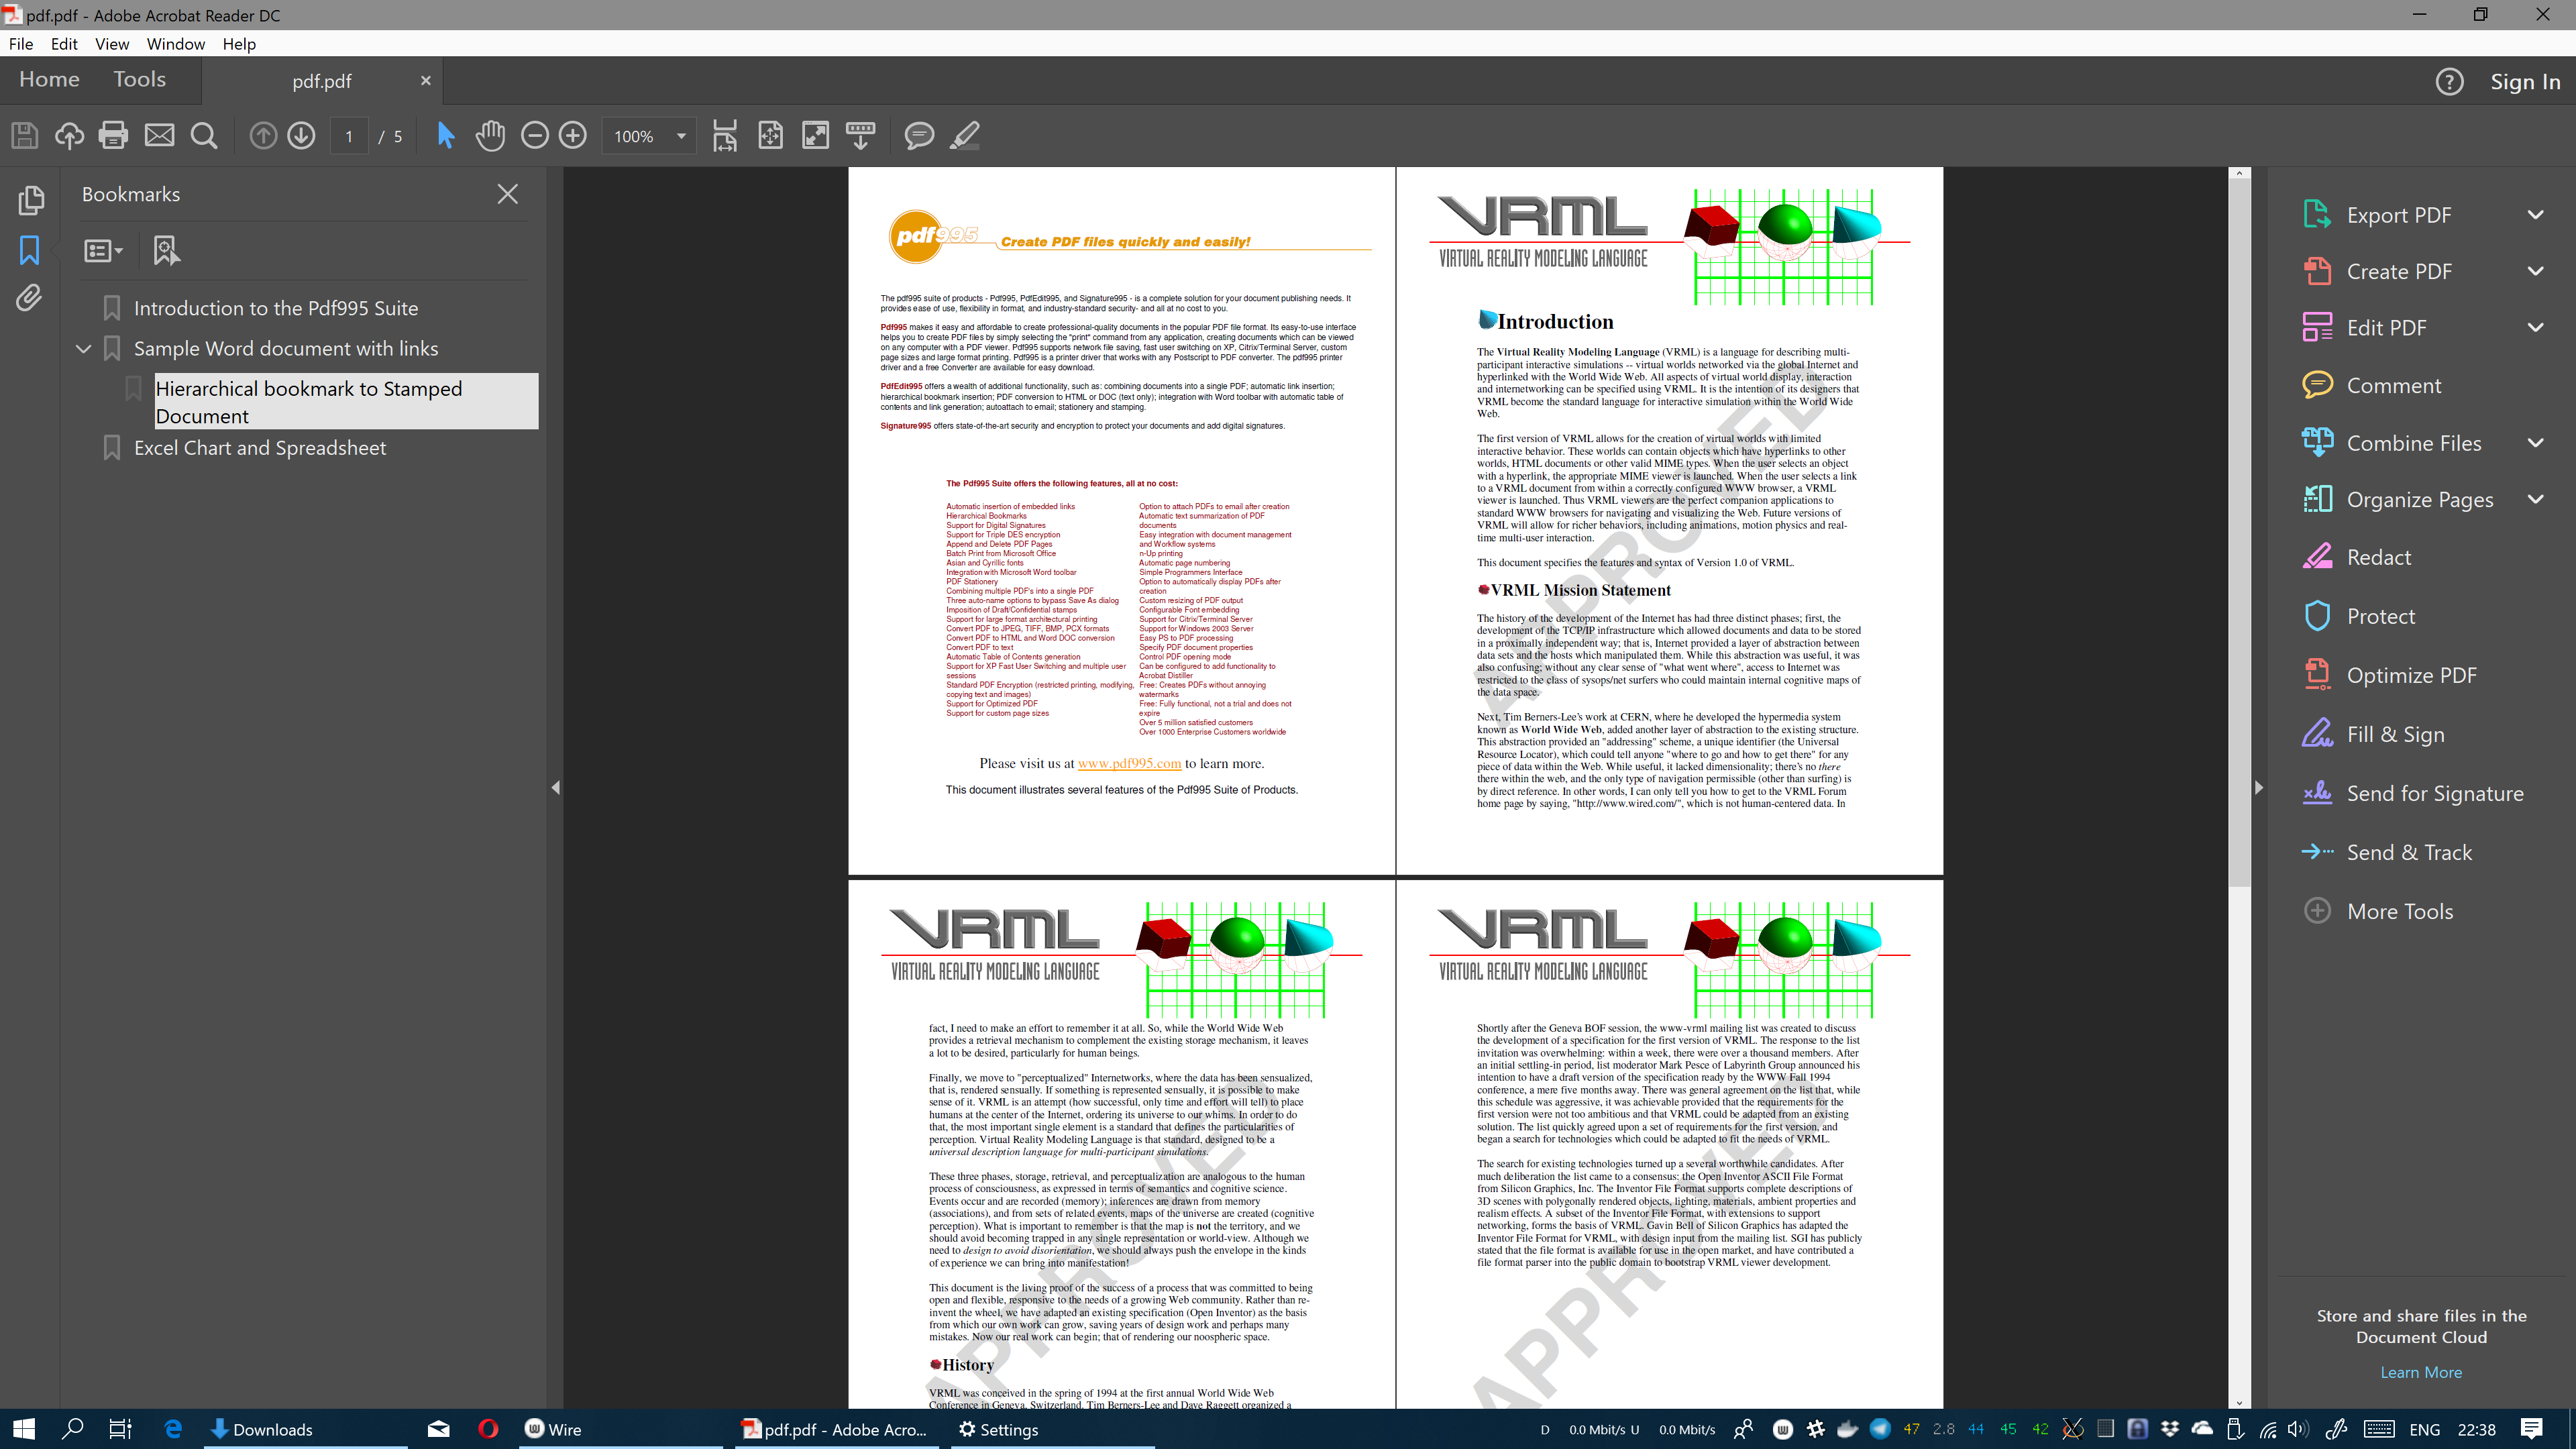The height and width of the screenshot is (1449, 2576).
Task: Collapse the right tools pane arrow
Action: 2258,788
